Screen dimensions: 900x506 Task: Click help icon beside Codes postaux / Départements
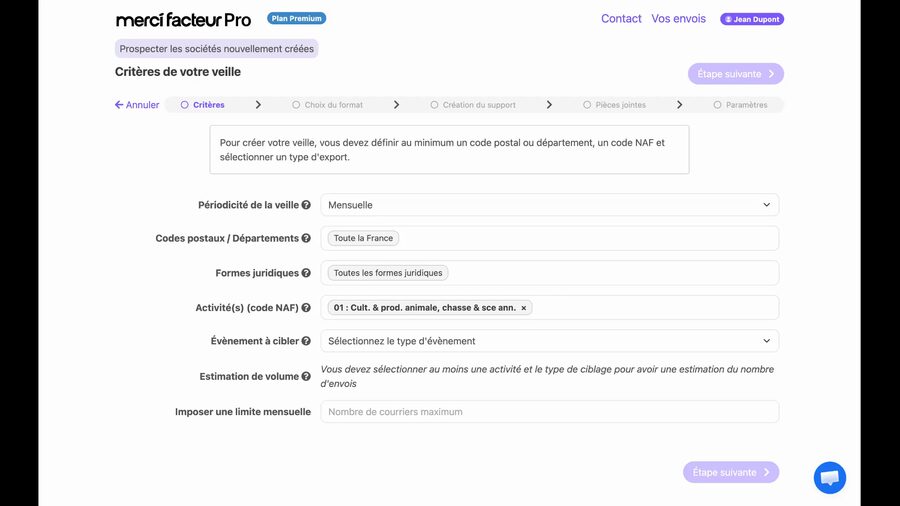306,238
